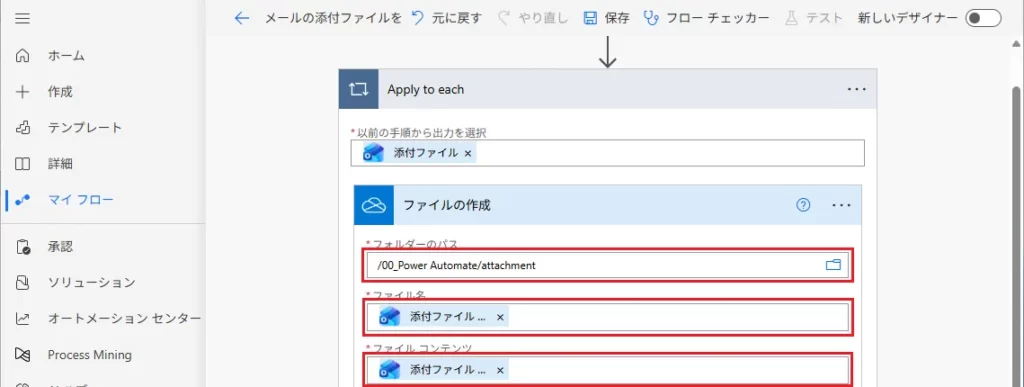Click the Process Mining icon
This screenshot has width=1024, height=387.
22,355
